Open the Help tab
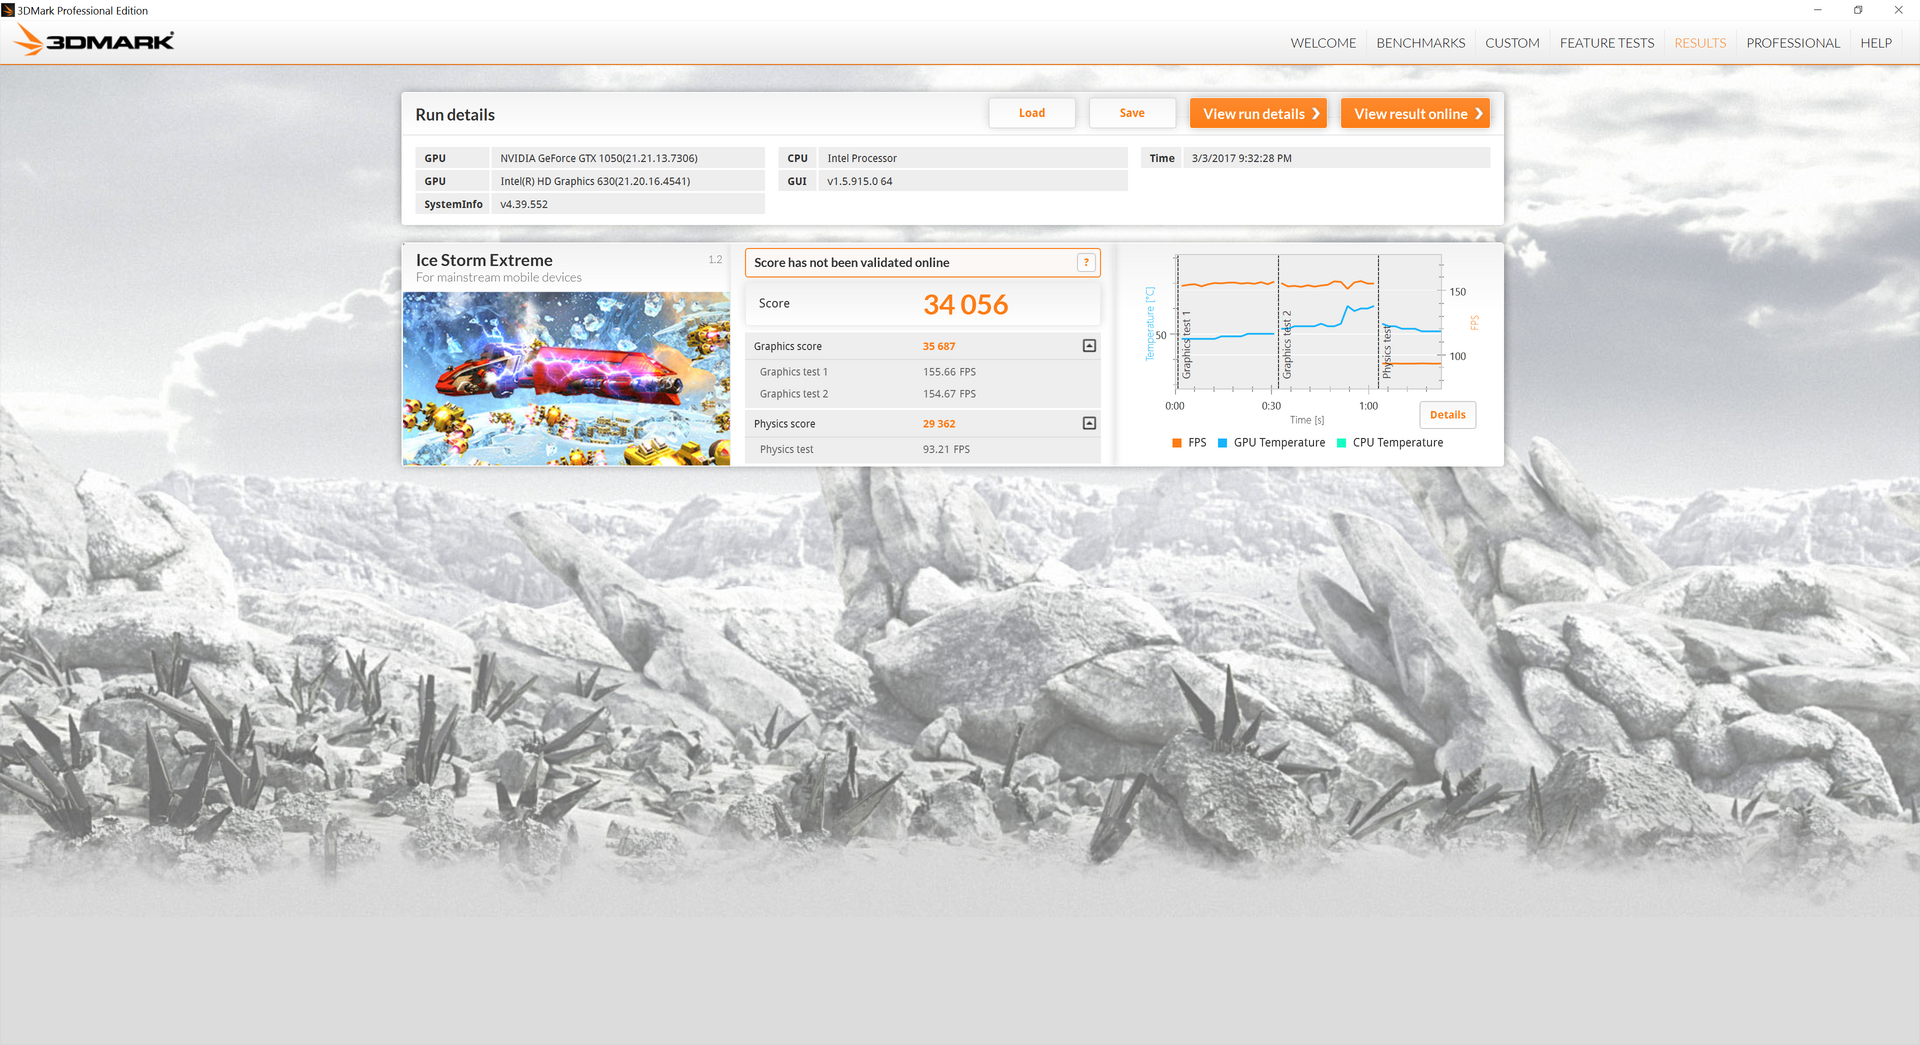1920x1045 pixels. tap(1876, 43)
